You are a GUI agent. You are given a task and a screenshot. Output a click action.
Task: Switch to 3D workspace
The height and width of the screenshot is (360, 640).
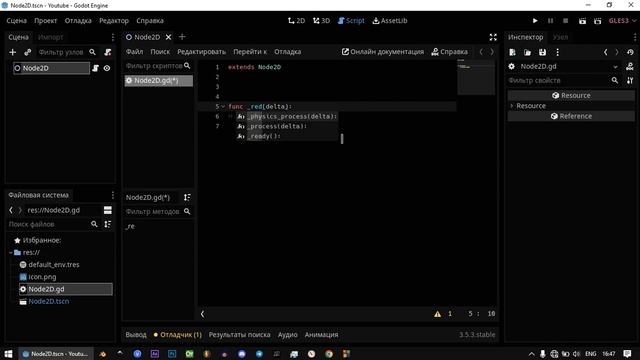(x=322, y=20)
